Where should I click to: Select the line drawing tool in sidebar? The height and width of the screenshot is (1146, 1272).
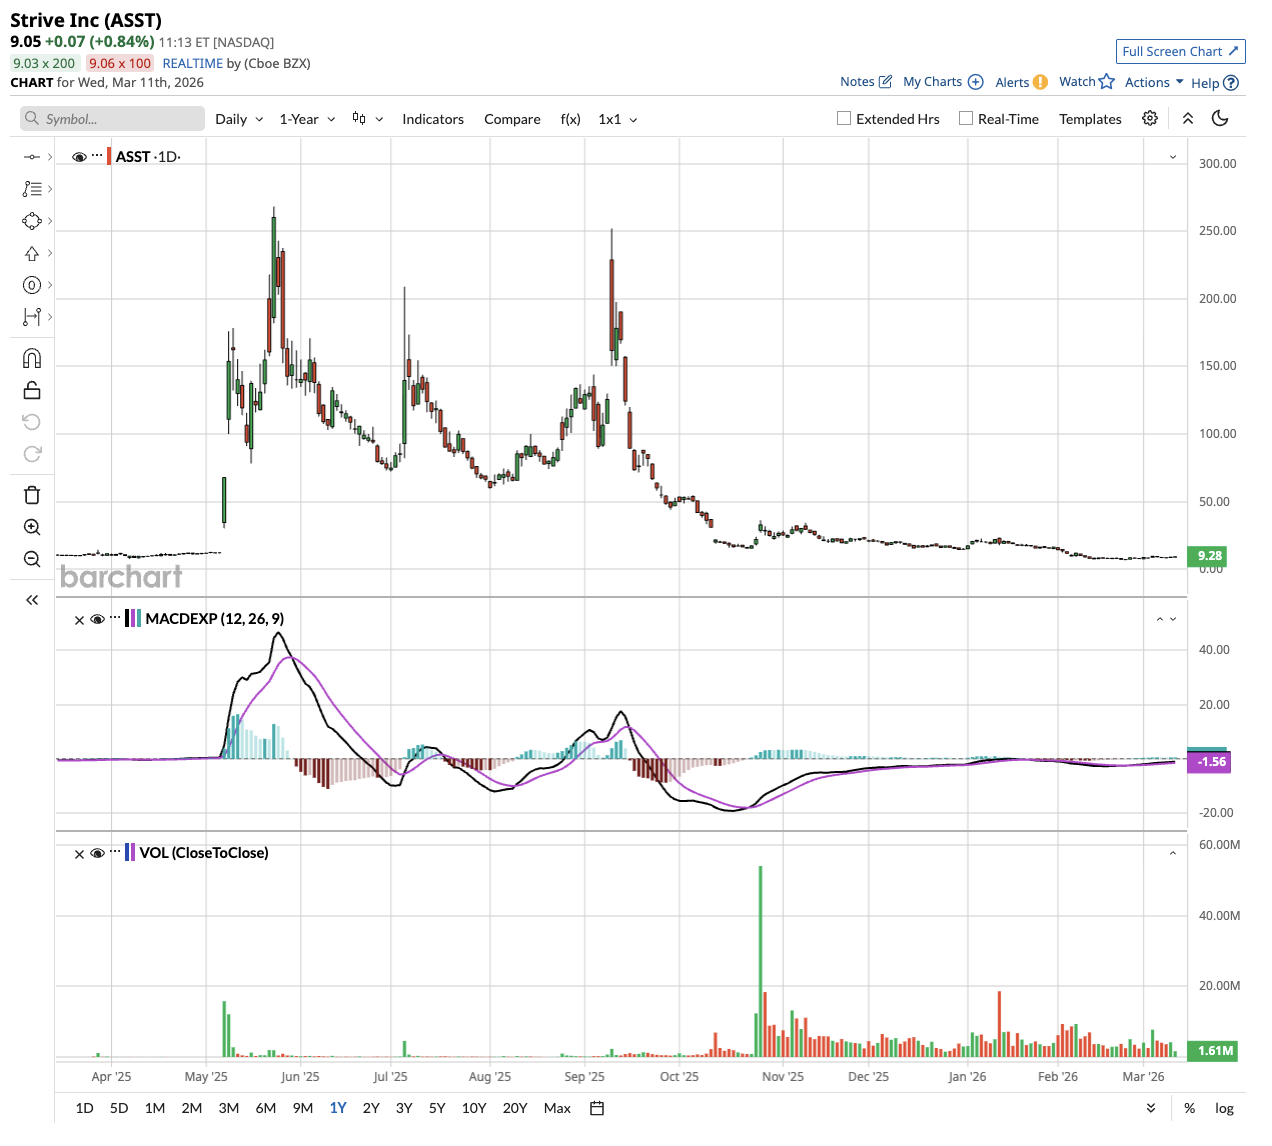(x=32, y=157)
